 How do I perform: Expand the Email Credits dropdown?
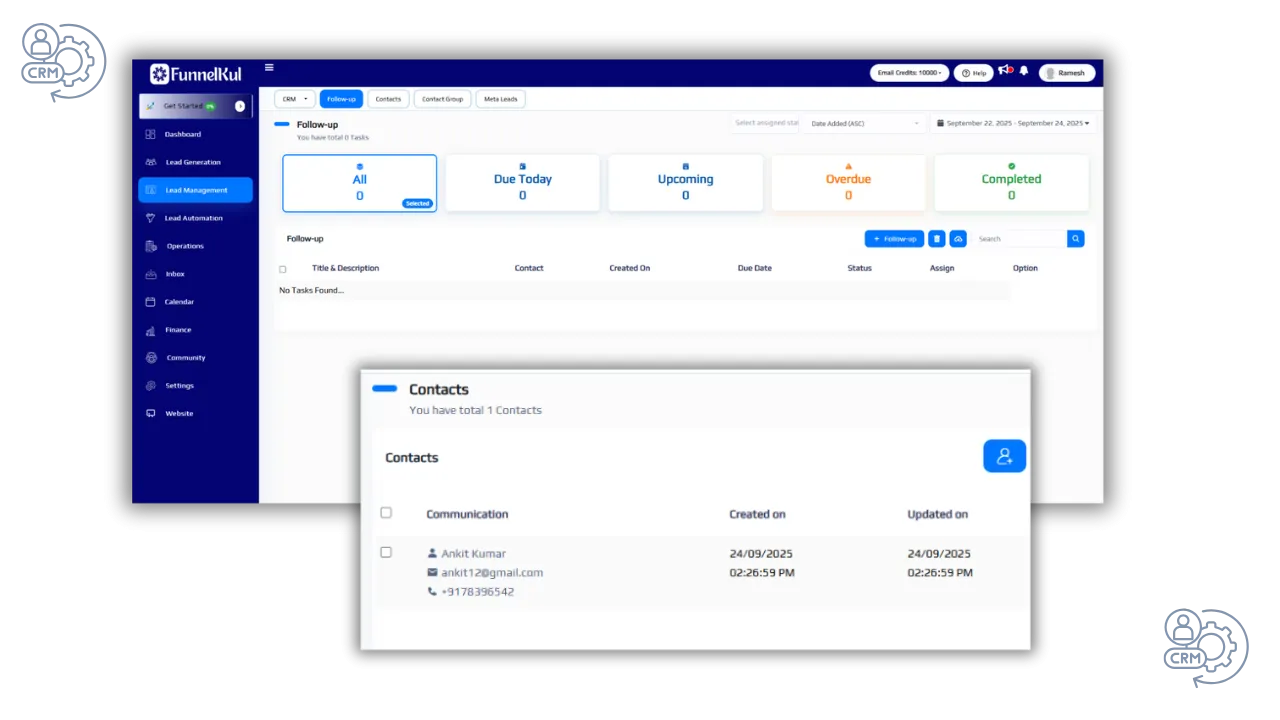pyautogui.click(x=909, y=73)
